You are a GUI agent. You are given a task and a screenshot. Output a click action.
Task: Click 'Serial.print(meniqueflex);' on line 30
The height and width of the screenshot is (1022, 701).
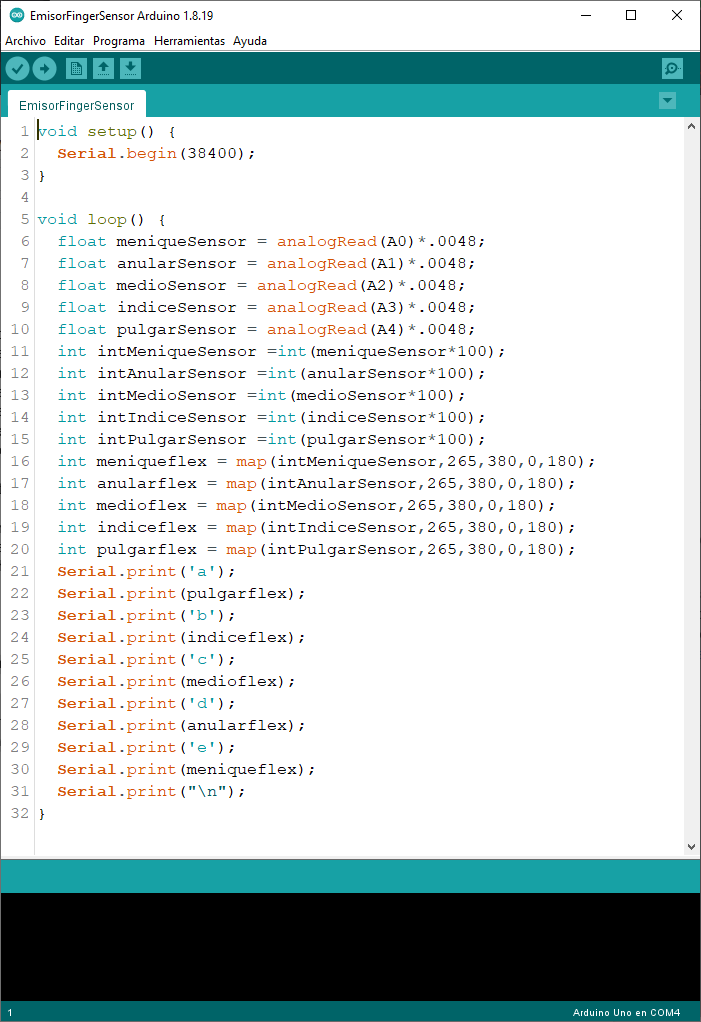tap(186, 770)
